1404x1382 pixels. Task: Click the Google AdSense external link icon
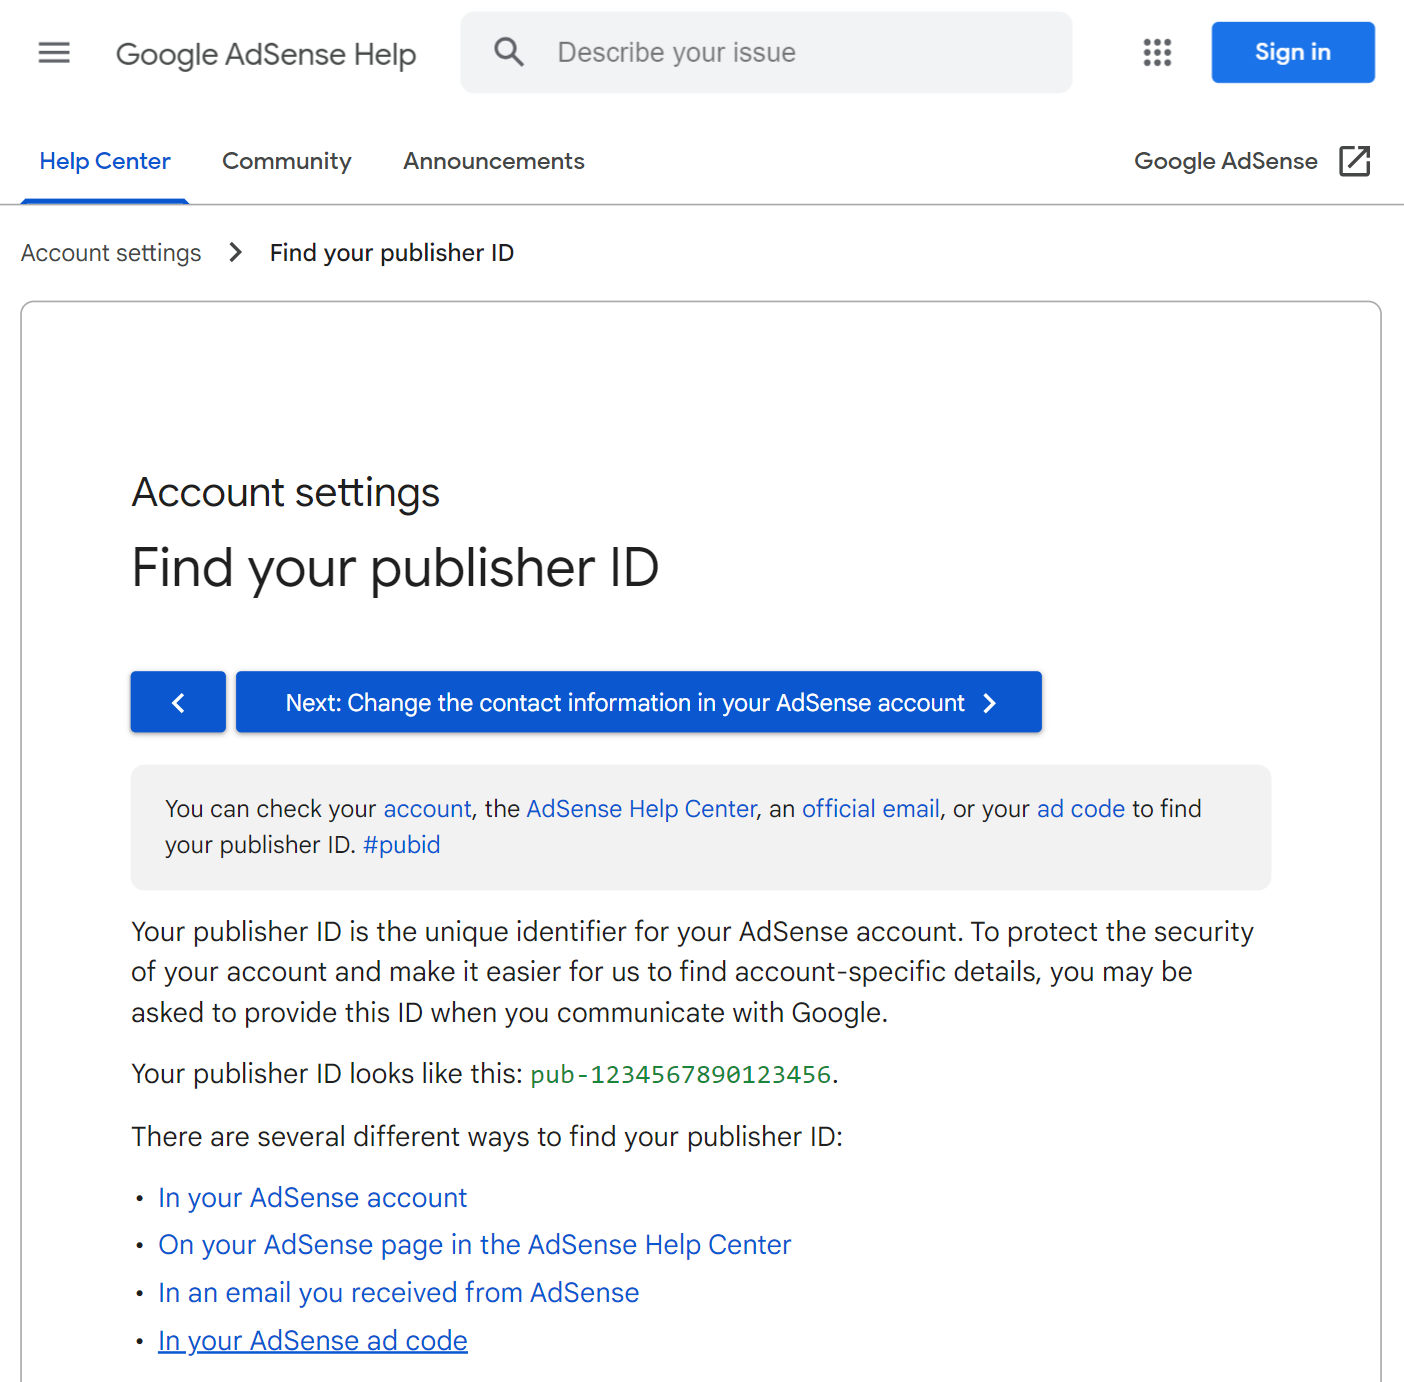pos(1354,161)
